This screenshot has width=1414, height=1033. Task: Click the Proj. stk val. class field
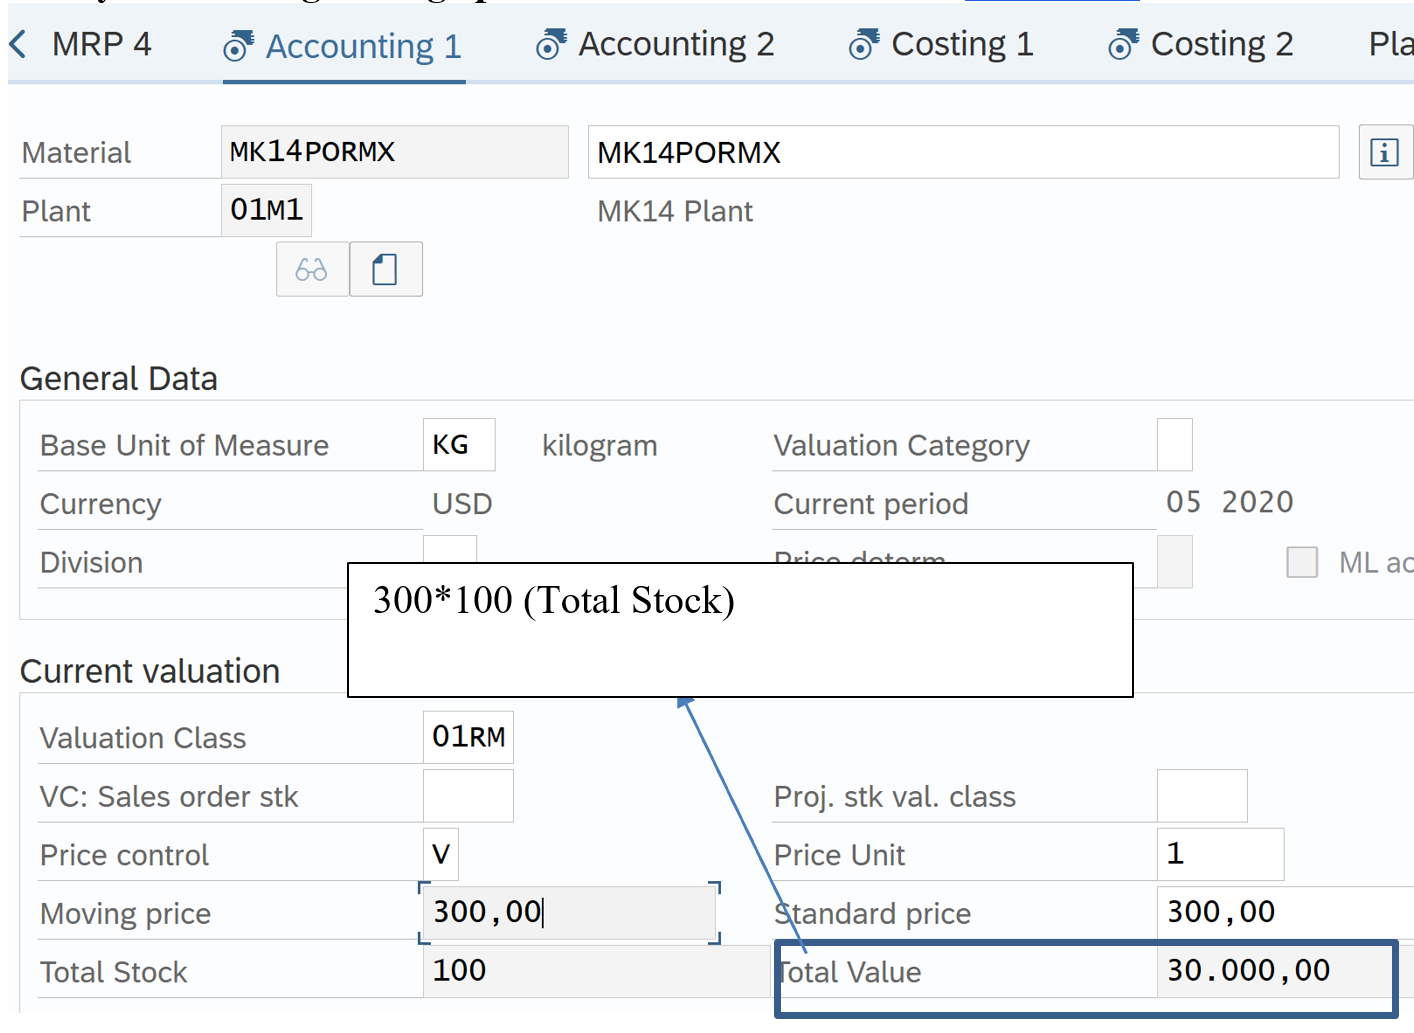point(1201,796)
